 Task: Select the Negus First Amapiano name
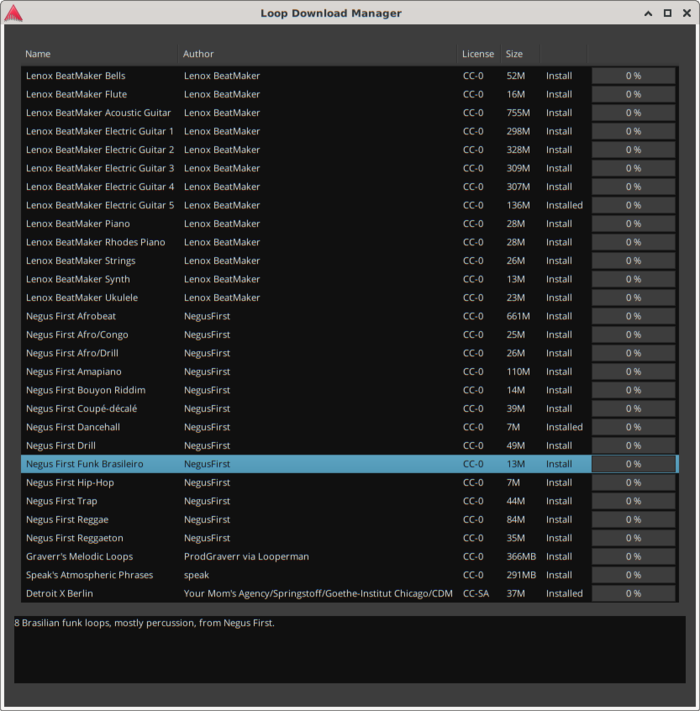73,372
